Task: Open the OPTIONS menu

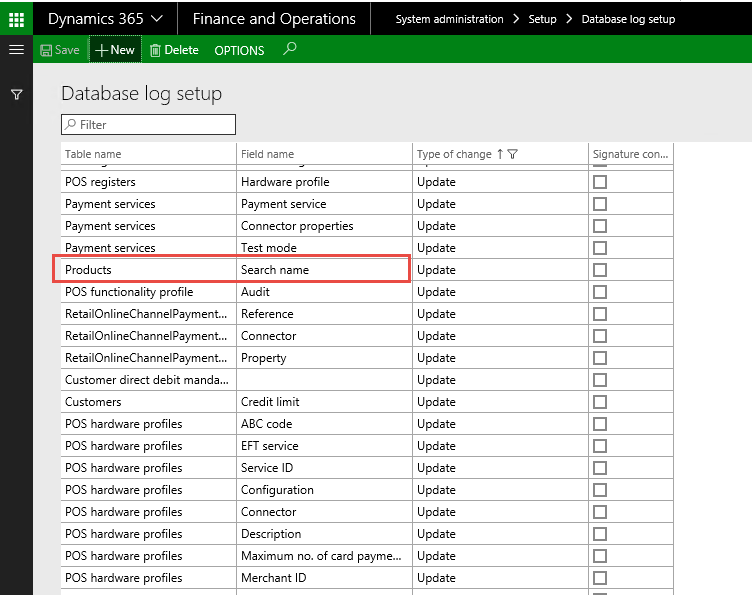Action: (x=239, y=50)
